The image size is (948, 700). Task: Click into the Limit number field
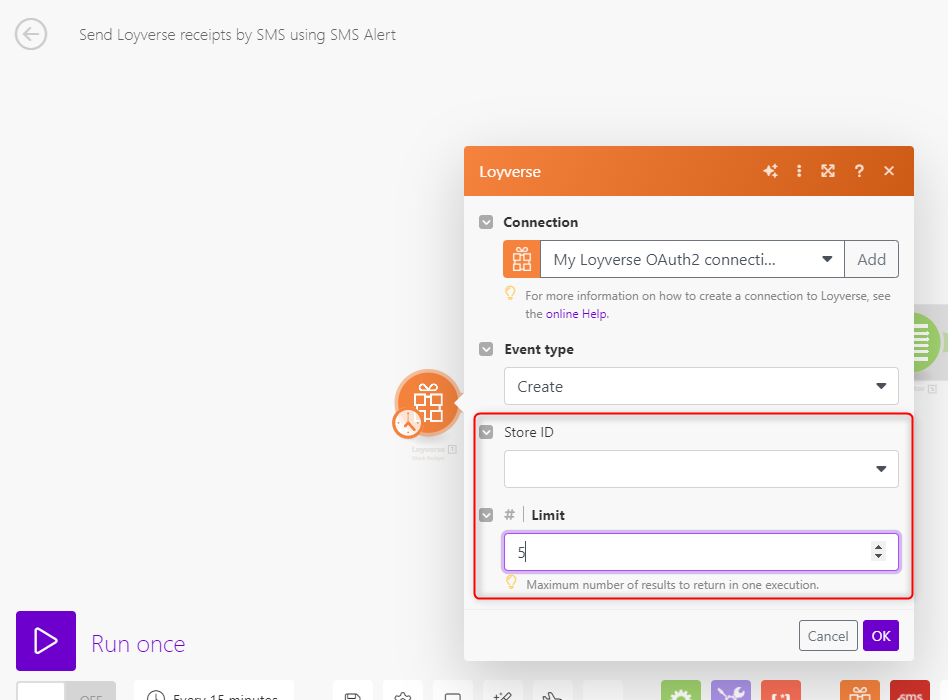pos(685,551)
